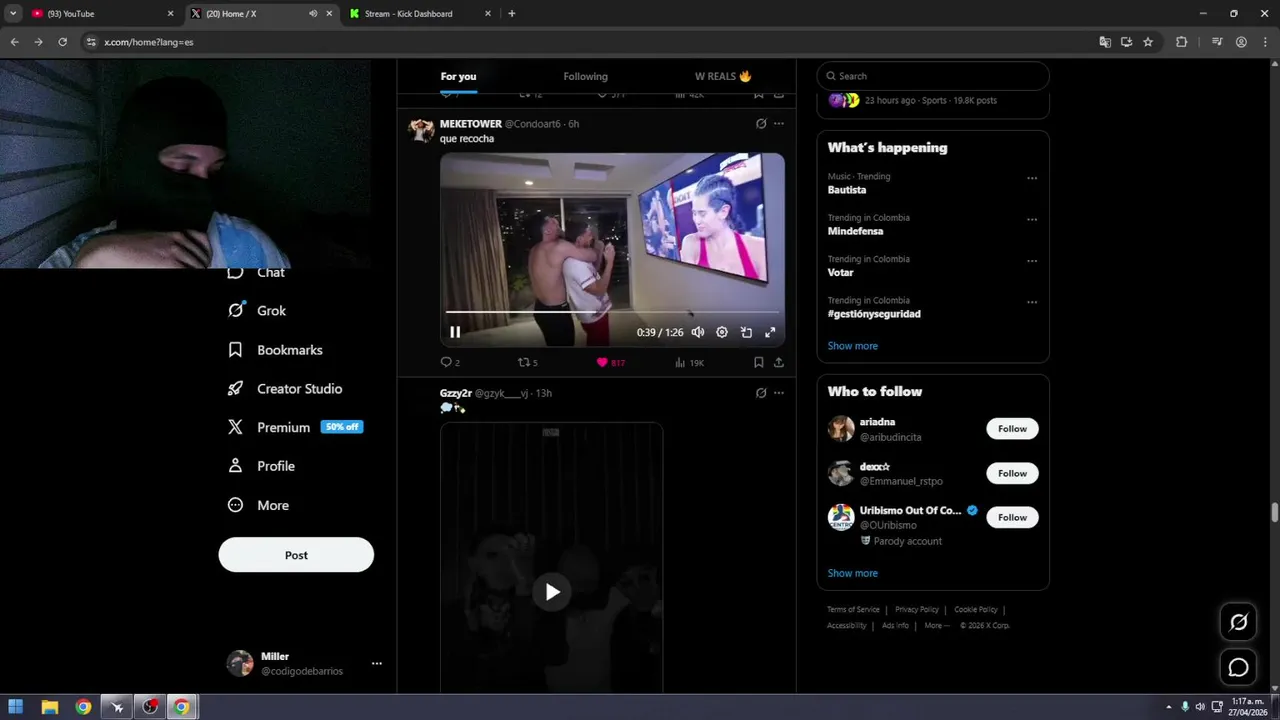Open MEKETOWER profile avatar

(421, 130)
